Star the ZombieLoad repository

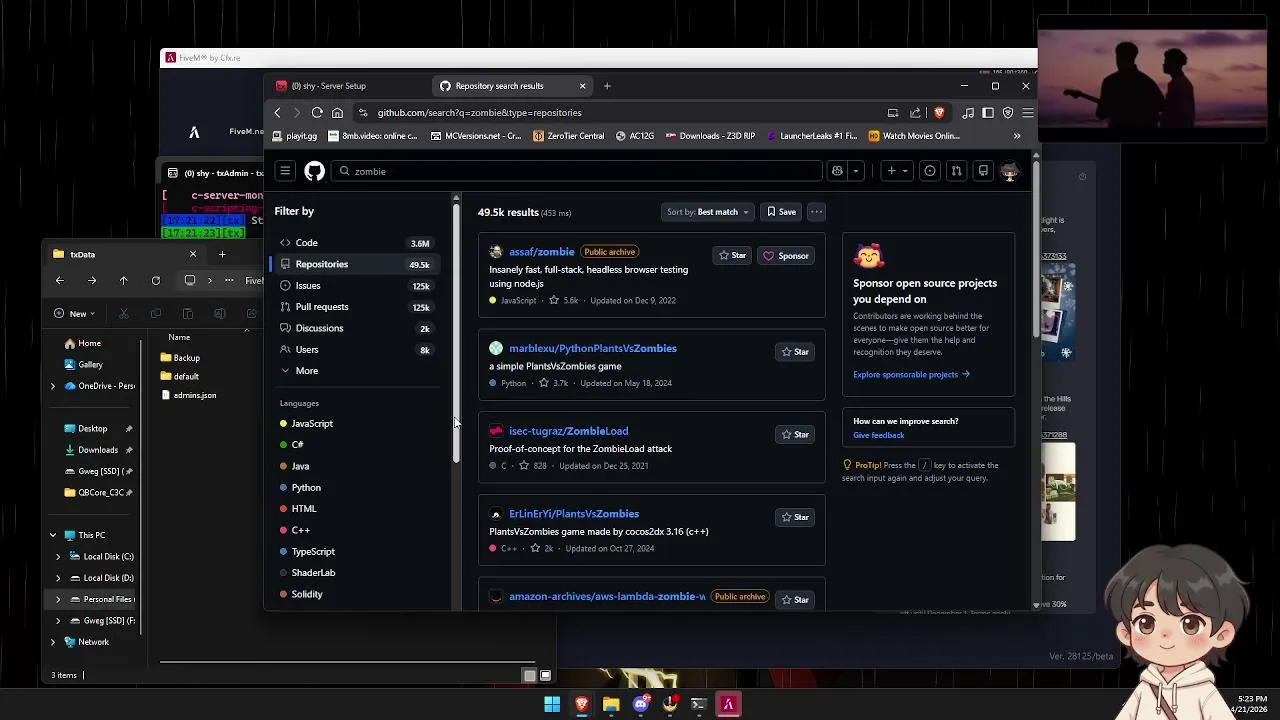click(795, 435)
